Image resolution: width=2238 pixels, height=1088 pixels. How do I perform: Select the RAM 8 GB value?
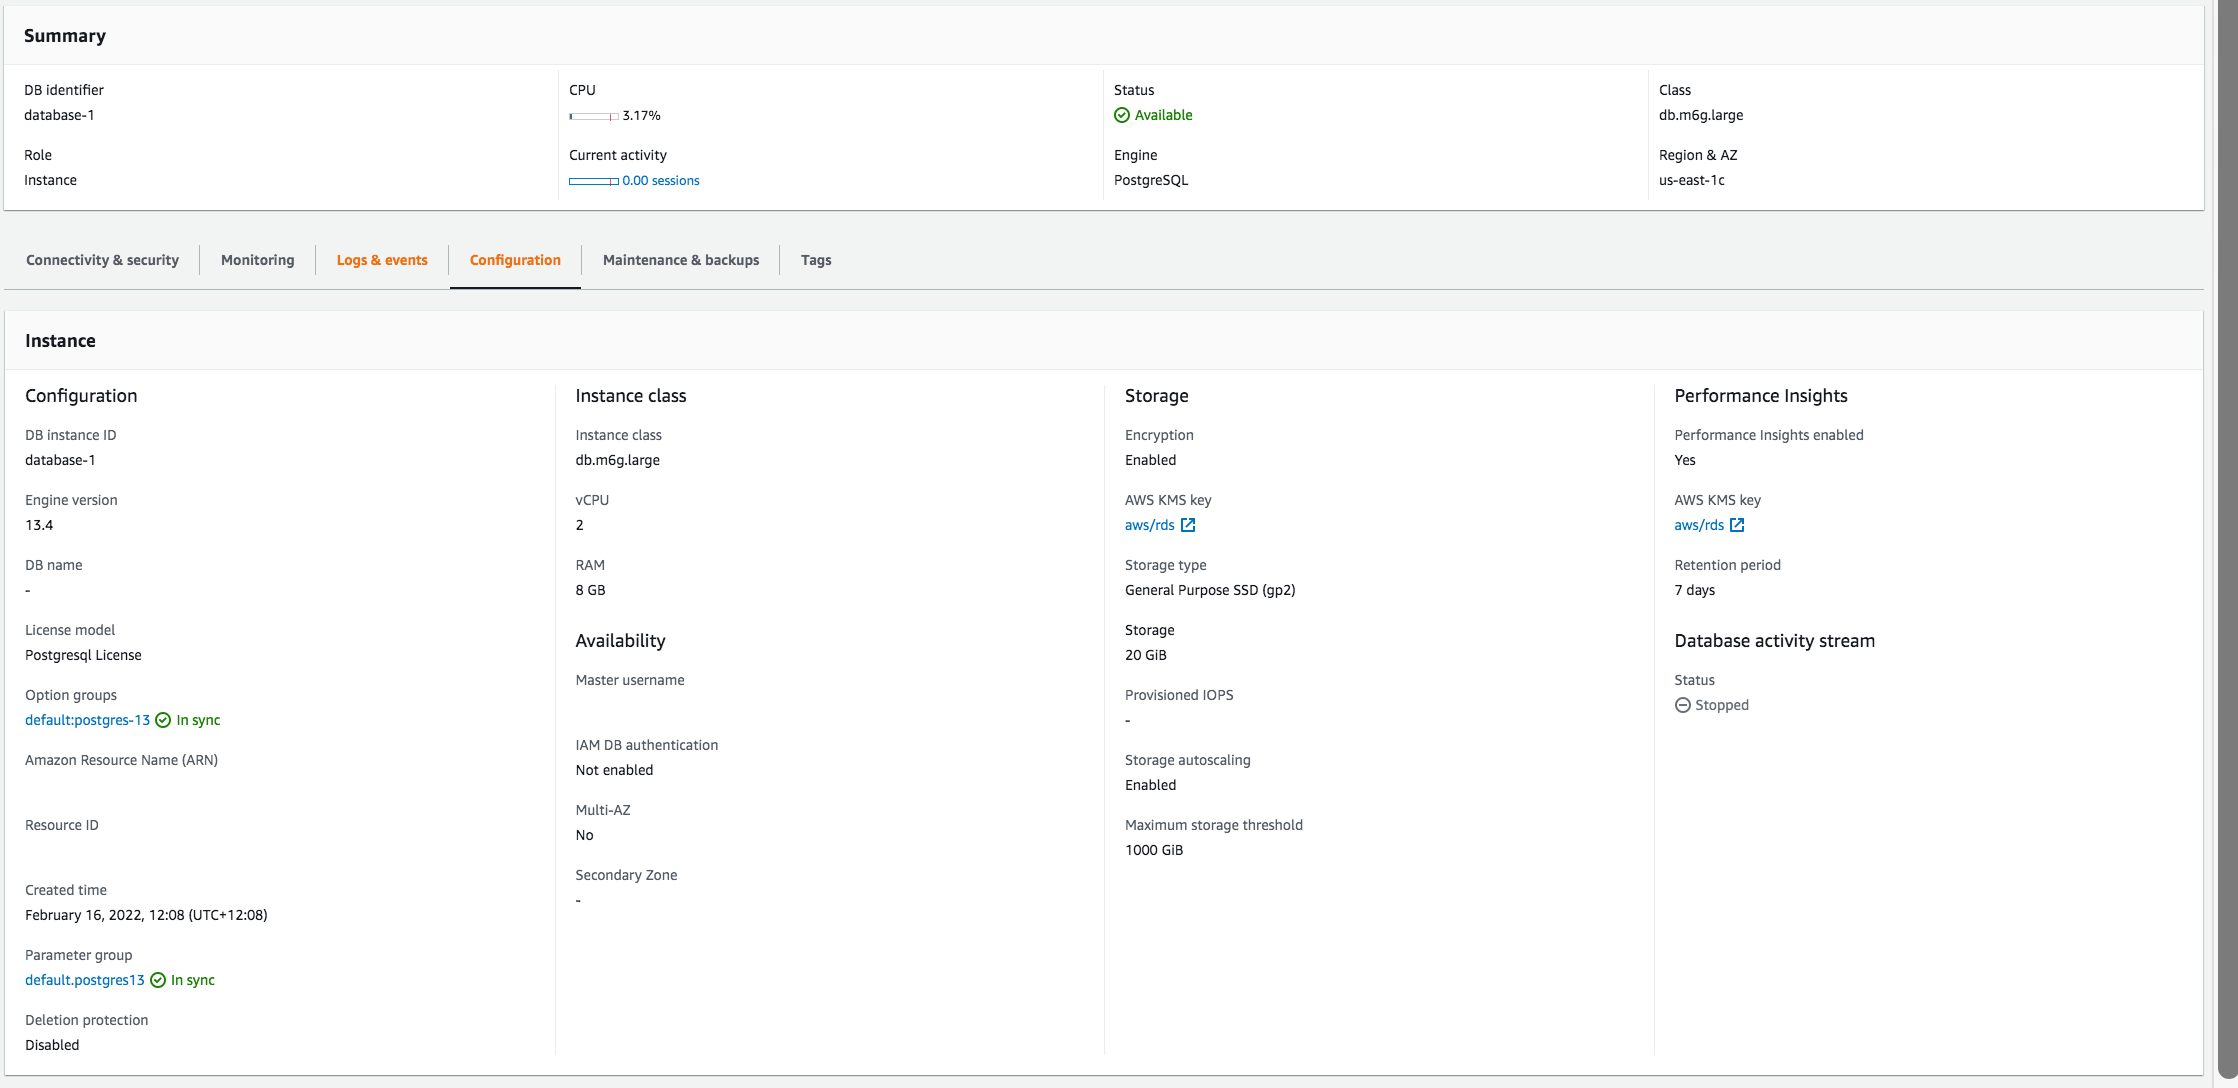(590, 590)
